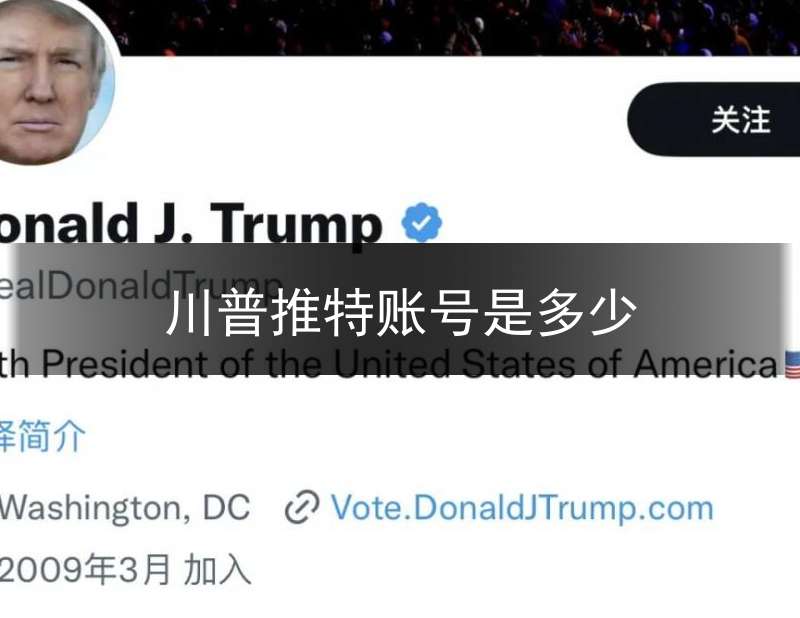Viewport: 800px width, 618px height.
Task: Click the American flag emoji in bio
Action: [791, 364]
